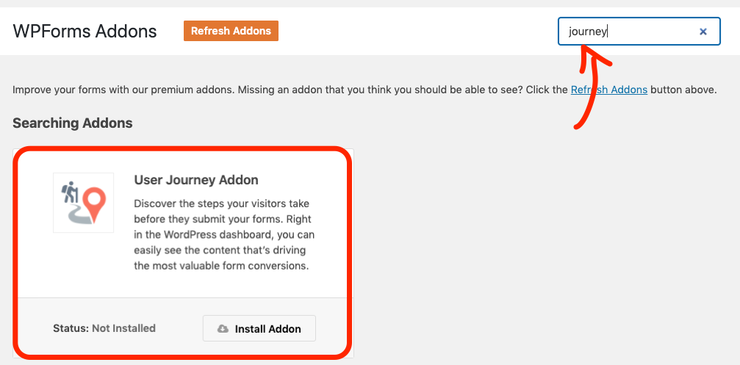This screenshot has width=740, height=365.
Task: Click the Not Installed status text
Action: pos(124,328)
